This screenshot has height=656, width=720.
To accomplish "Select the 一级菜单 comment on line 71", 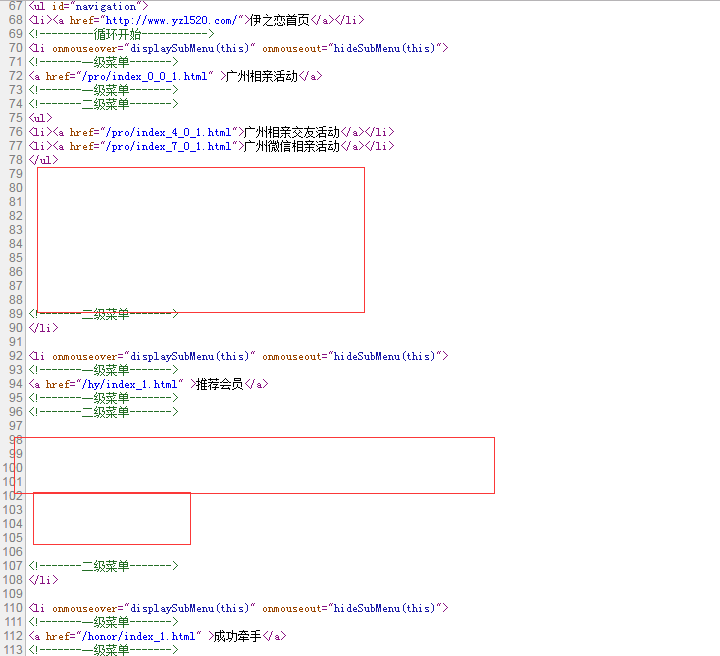I will [103, 62].
